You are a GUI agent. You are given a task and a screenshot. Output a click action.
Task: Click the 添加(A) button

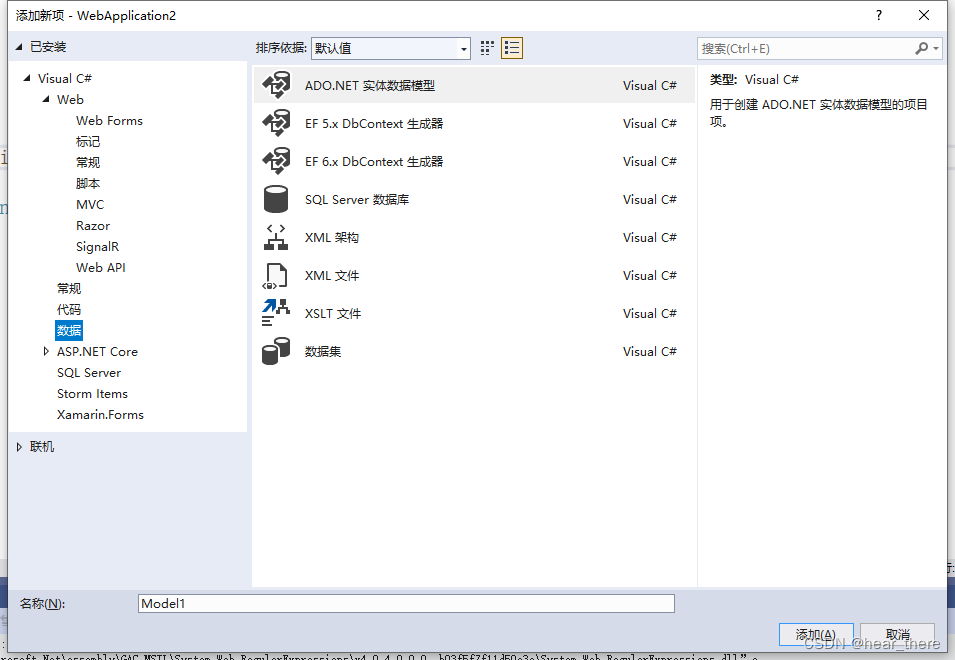tap(816, 634)
